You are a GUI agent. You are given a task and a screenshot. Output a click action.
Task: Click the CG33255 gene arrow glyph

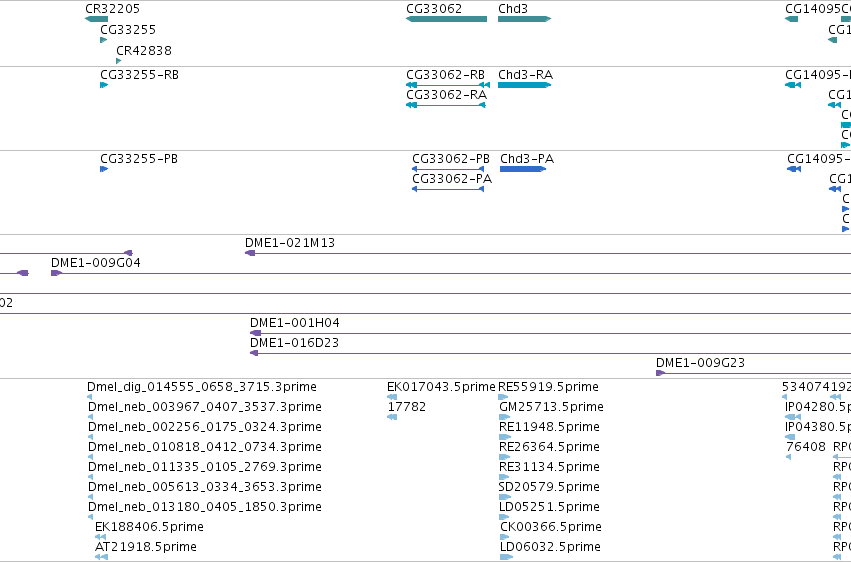tap(104, 40)
